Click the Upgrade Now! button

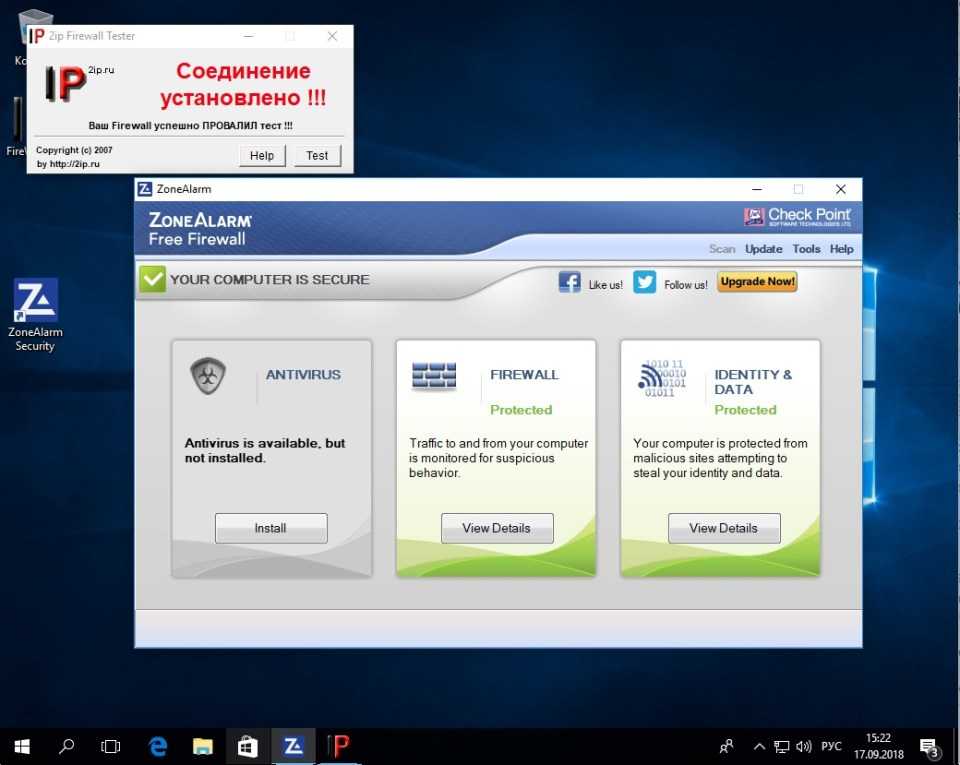pos(757,282)
